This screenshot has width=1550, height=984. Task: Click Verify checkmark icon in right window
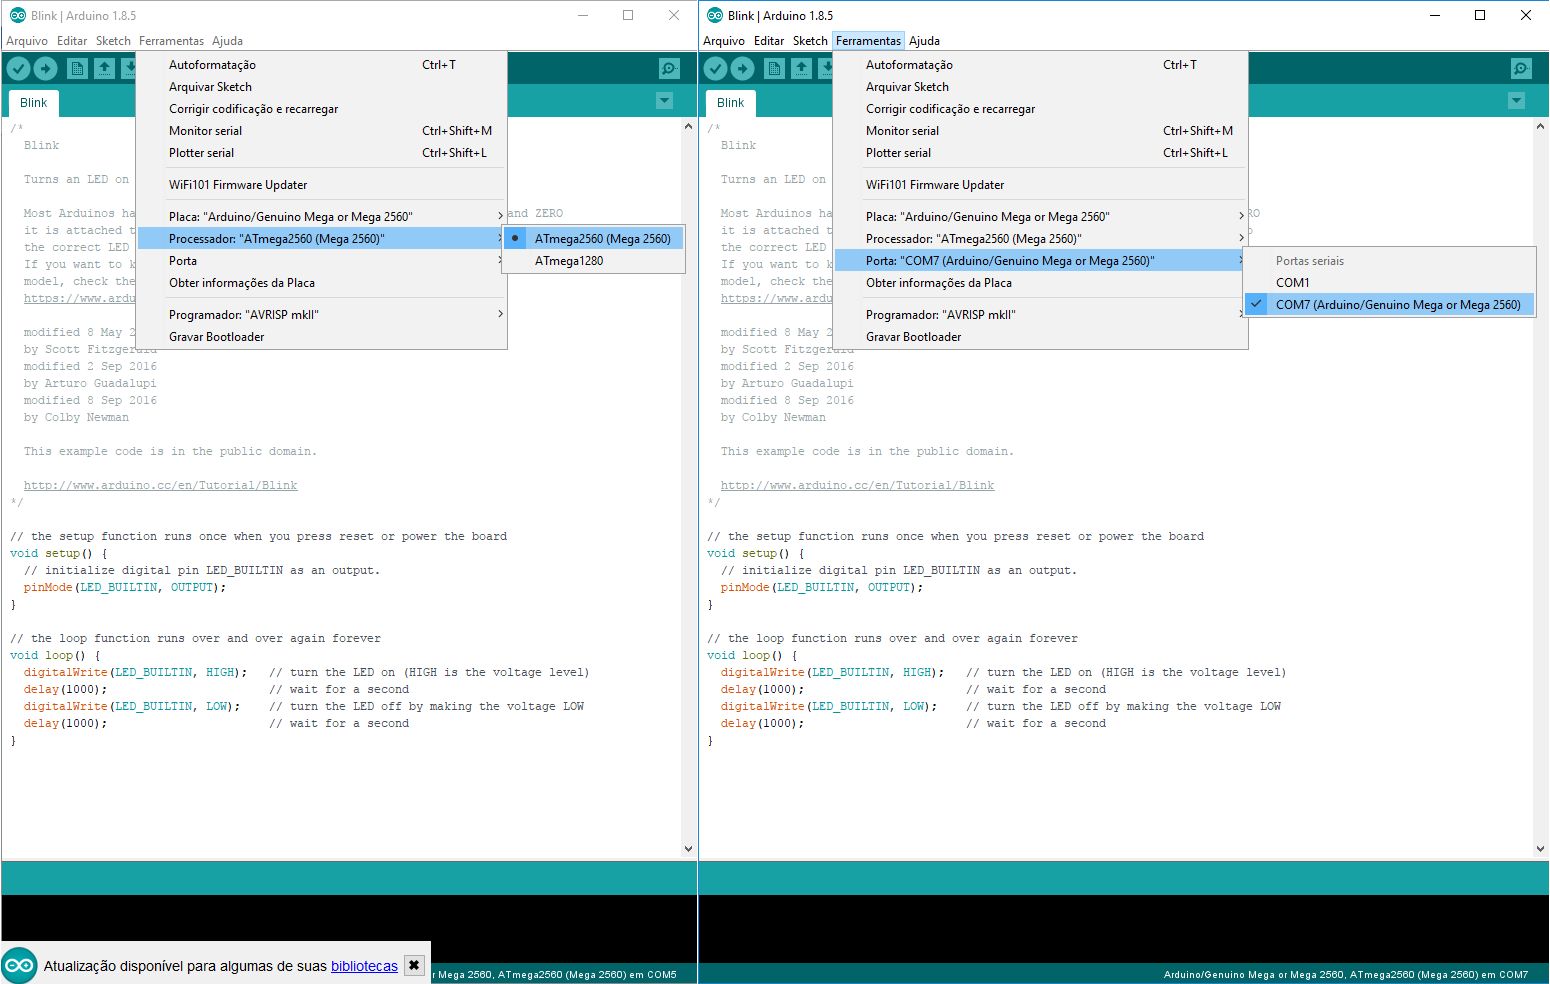pos(716,68)
